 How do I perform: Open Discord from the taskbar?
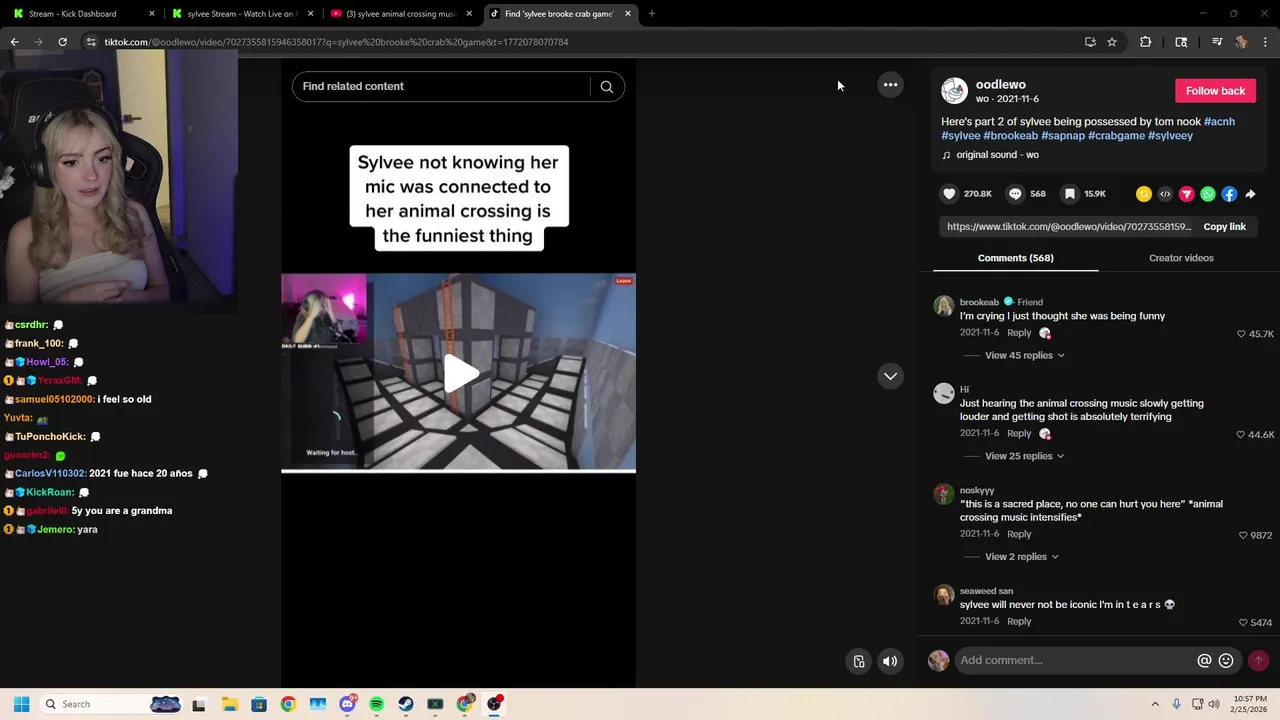pos(347,704)
